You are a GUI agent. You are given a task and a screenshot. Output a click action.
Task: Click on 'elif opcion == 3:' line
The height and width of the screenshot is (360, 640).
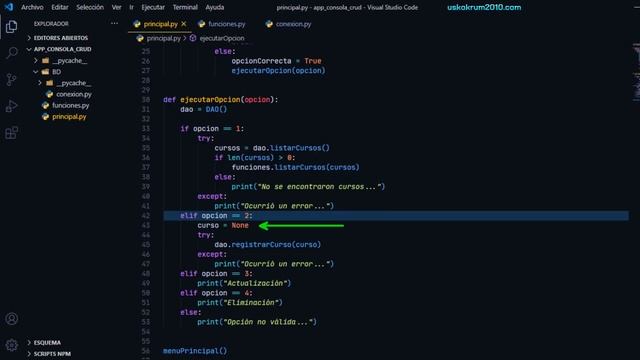click(x=216, y=273)
